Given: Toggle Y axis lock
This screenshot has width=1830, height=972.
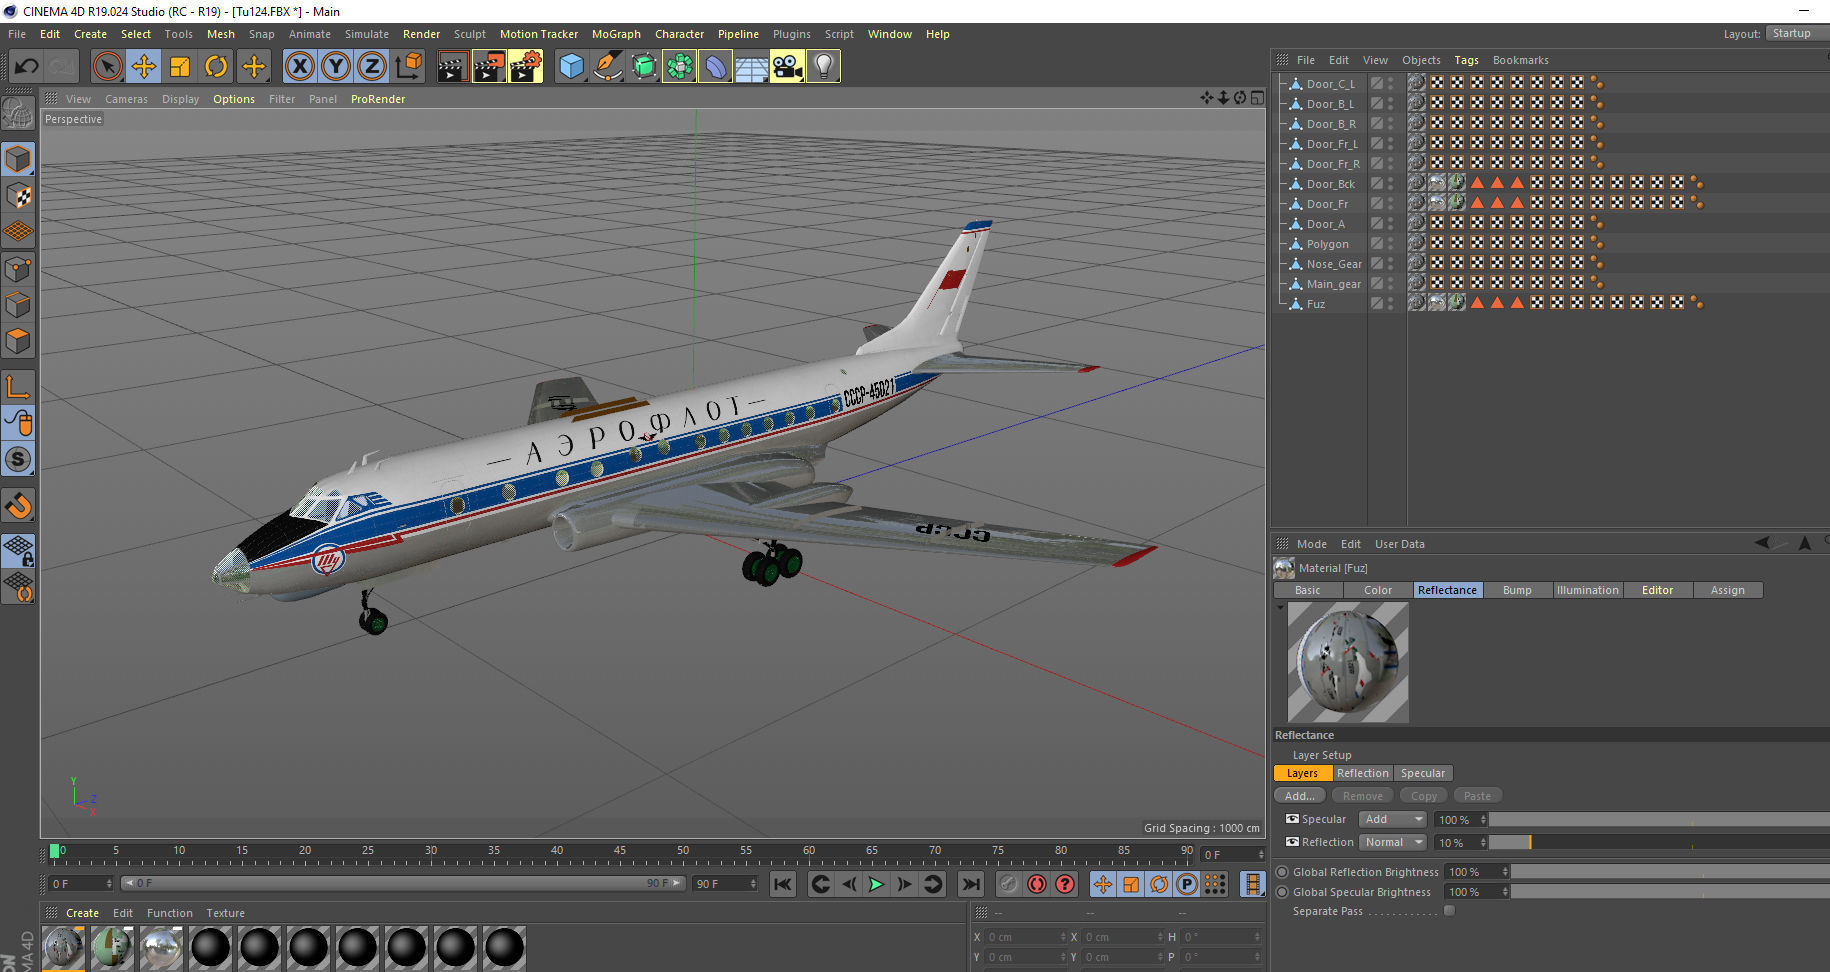Looking at the screenshot, I should click(x=335, y=67).
